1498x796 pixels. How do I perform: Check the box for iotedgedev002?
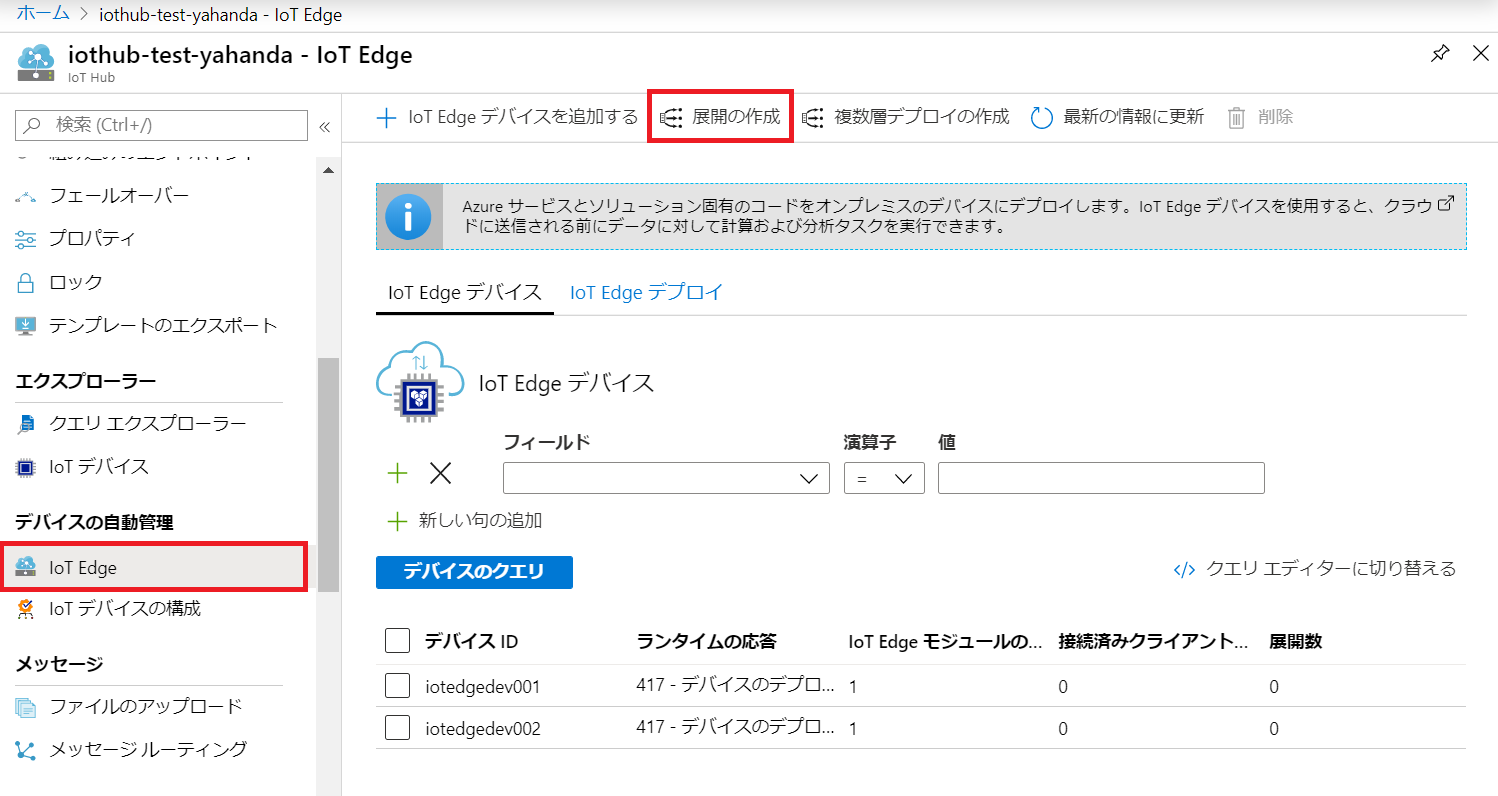click(397, 728)
